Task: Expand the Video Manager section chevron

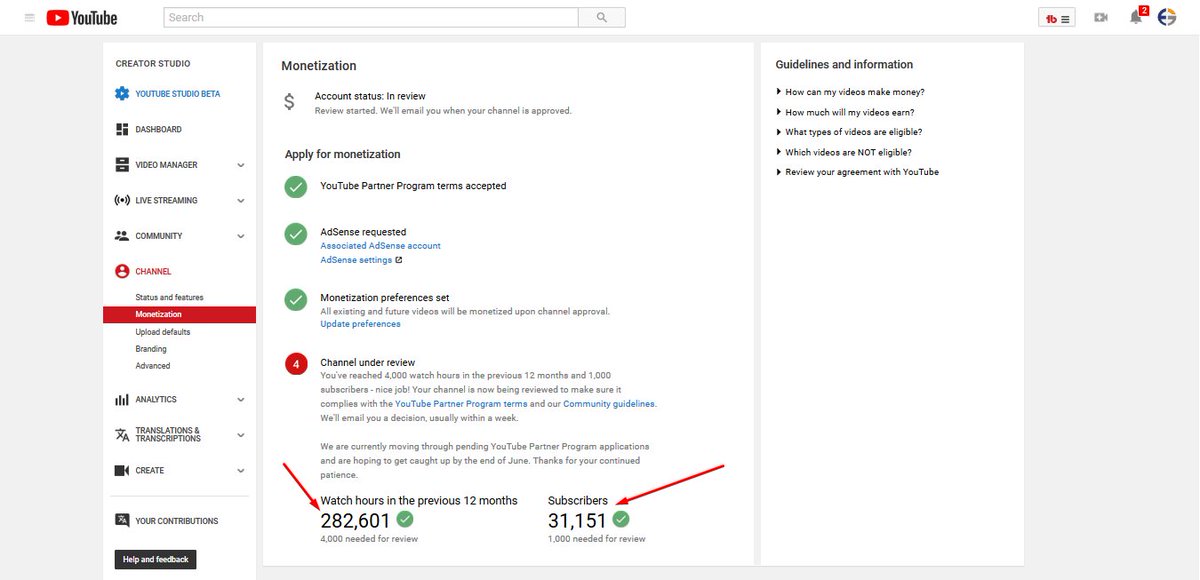Action: (241, 165)
